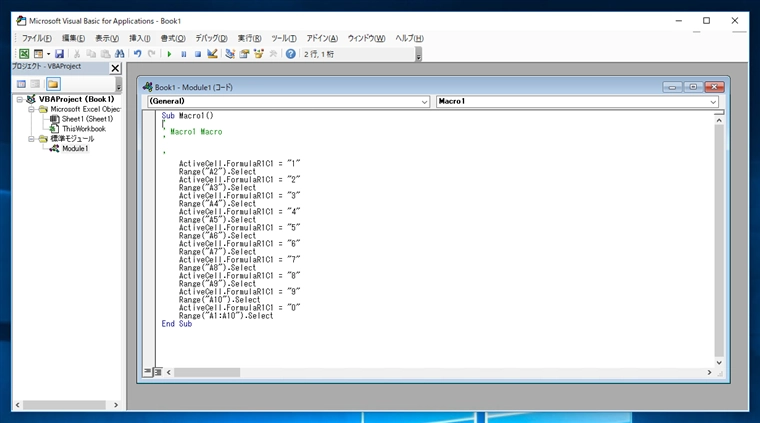The image size is (760, 423).
Task: Open the デバッグ menu
Action: 211,38
